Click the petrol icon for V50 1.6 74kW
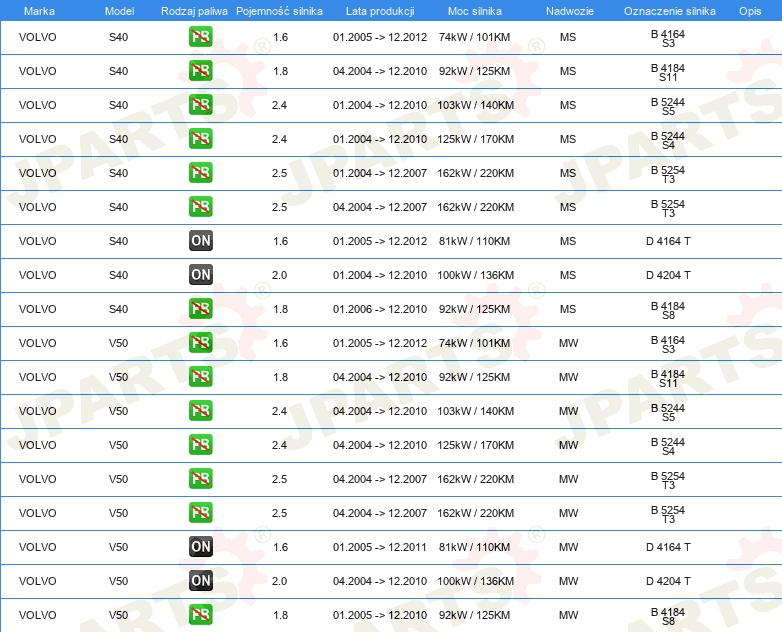This screenshot has height=632, width=782. tap(200, 343)
